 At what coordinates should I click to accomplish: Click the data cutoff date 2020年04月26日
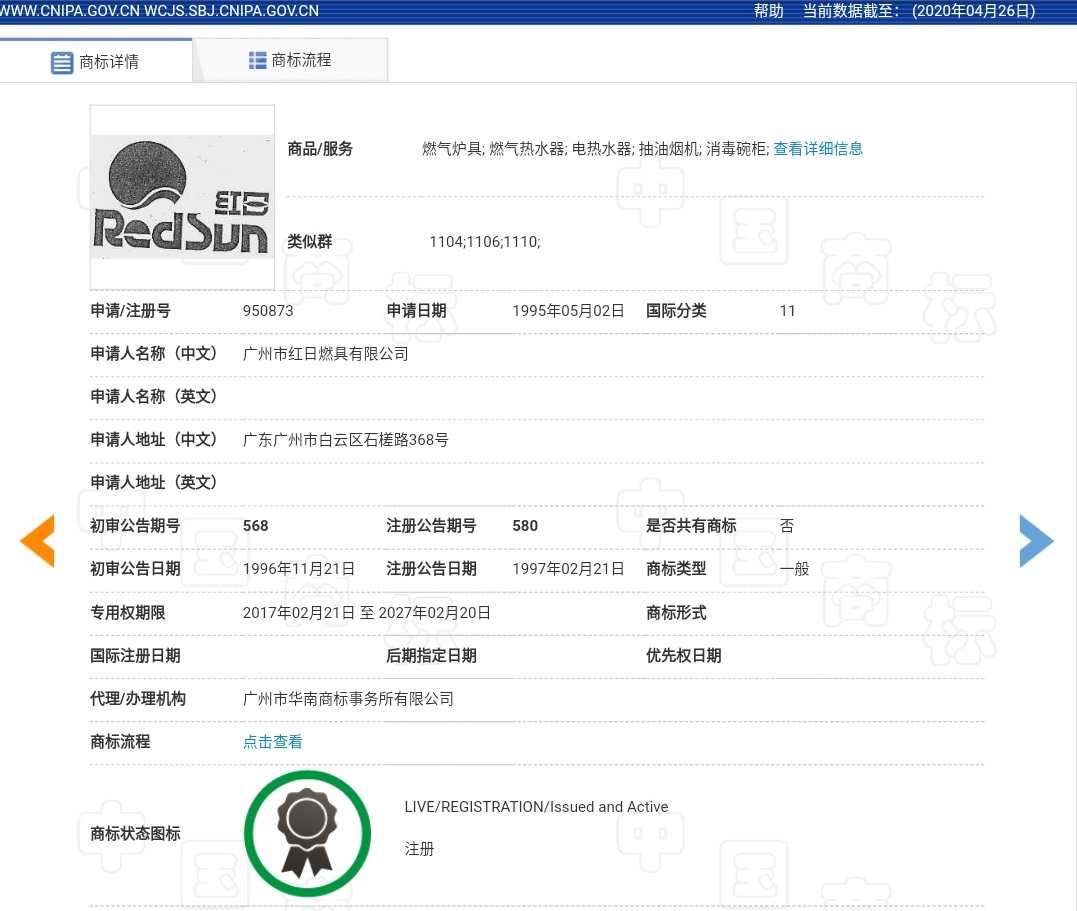[973, 11]
